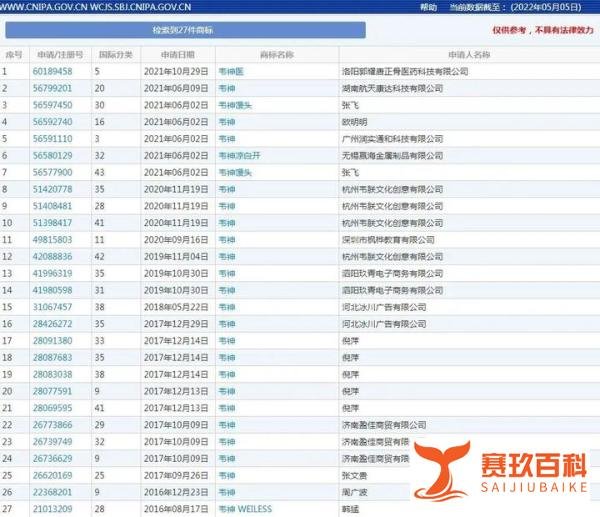The height and width of the screenshot is (517, 600).
Task: Click class value 43 in row 7
Action: 99,173
